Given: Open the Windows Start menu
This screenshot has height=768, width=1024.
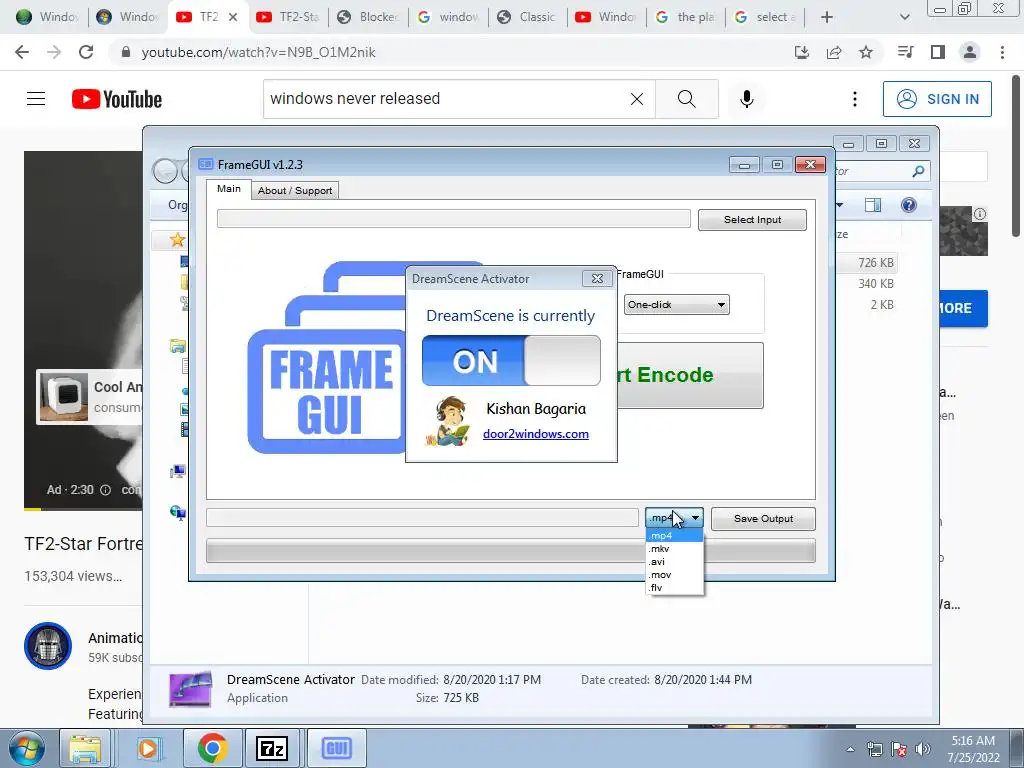Looking at the screenshot, I should click(x=26, y=748).
